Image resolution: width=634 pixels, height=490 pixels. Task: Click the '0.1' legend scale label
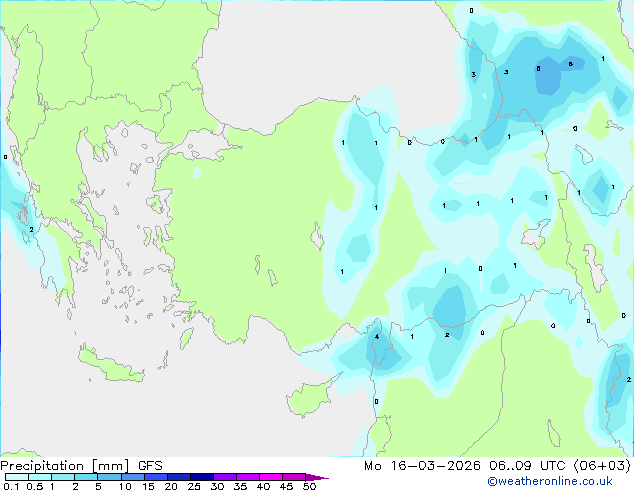[x=11, y=486]
